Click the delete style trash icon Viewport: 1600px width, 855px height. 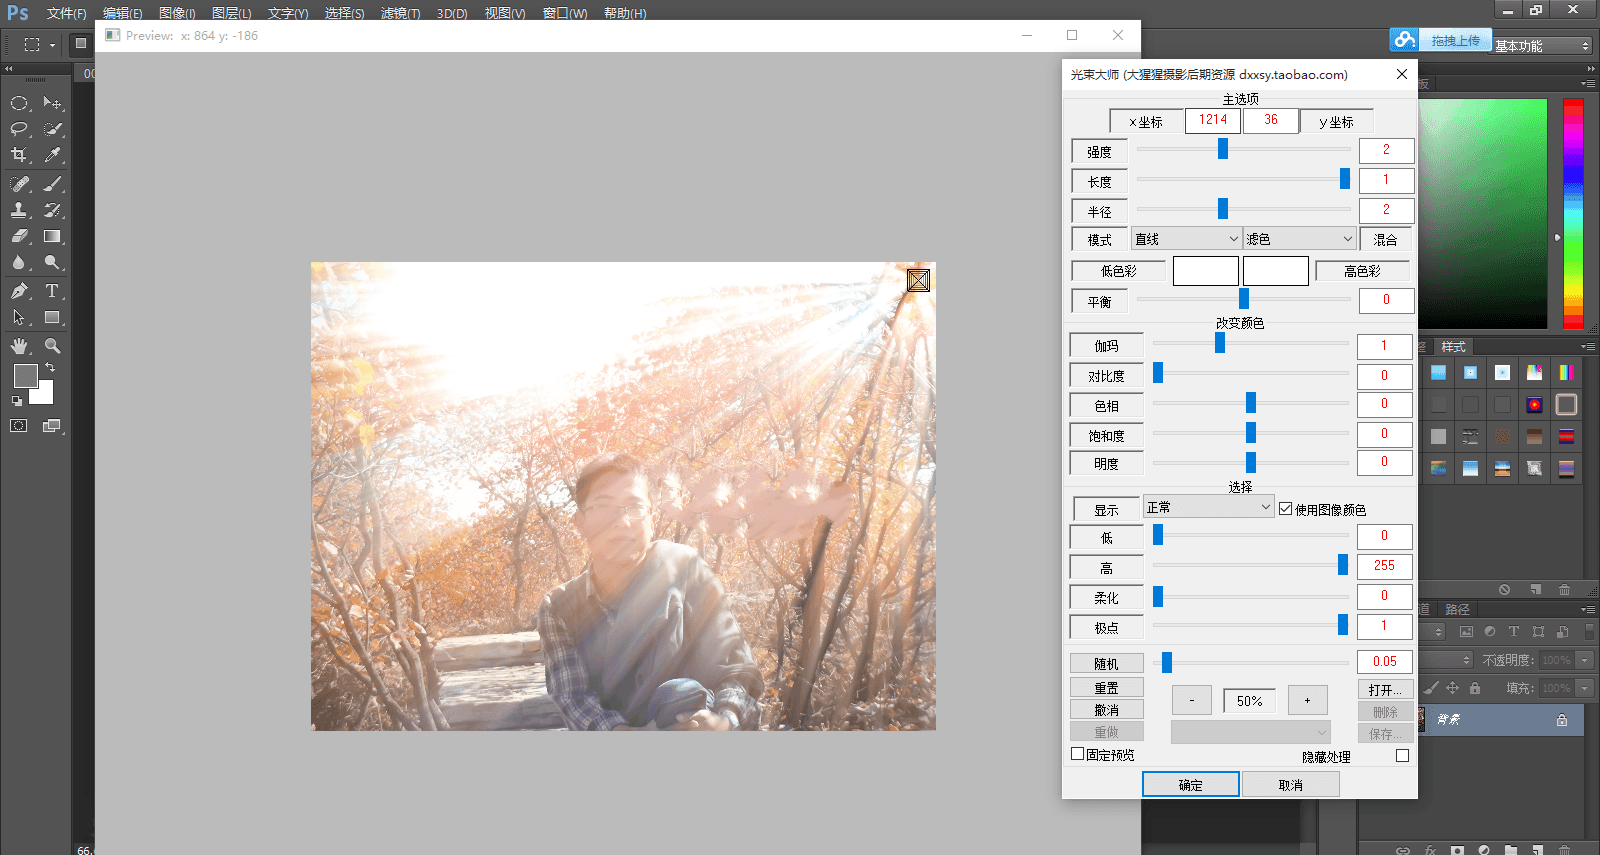(x=1565, y=589)
